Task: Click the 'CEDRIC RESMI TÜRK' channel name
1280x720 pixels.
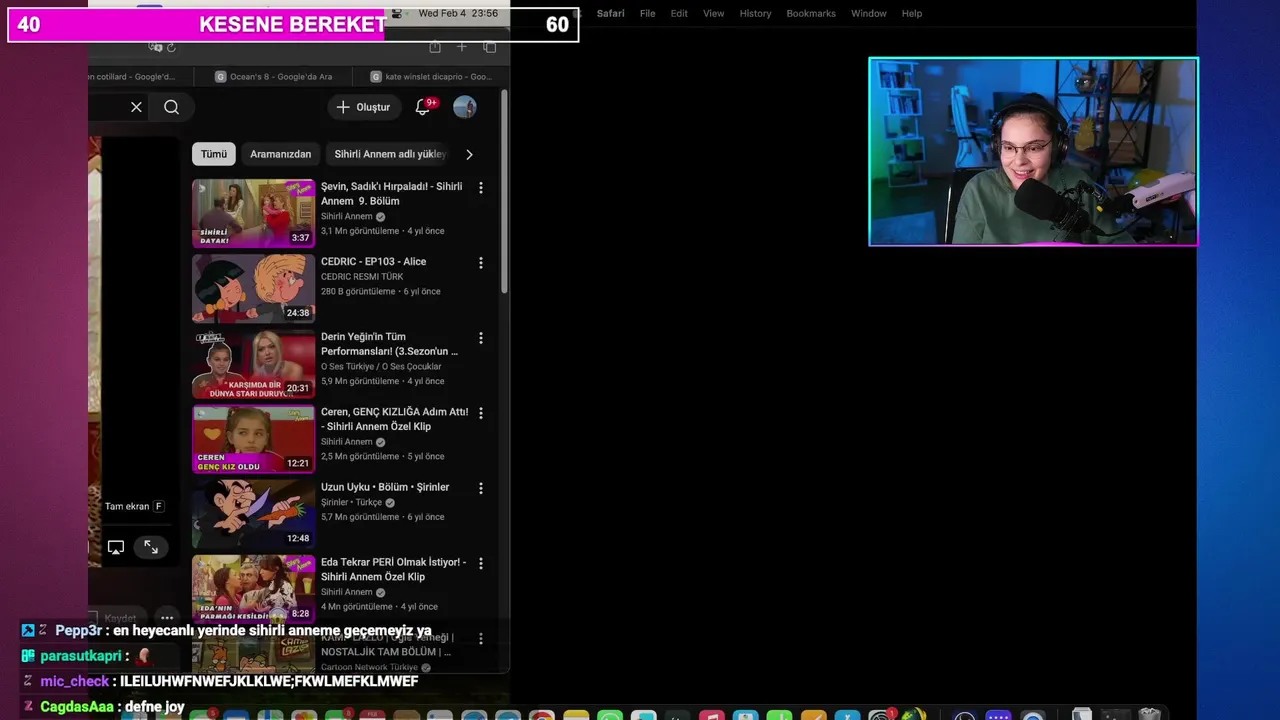Action: 362,277
